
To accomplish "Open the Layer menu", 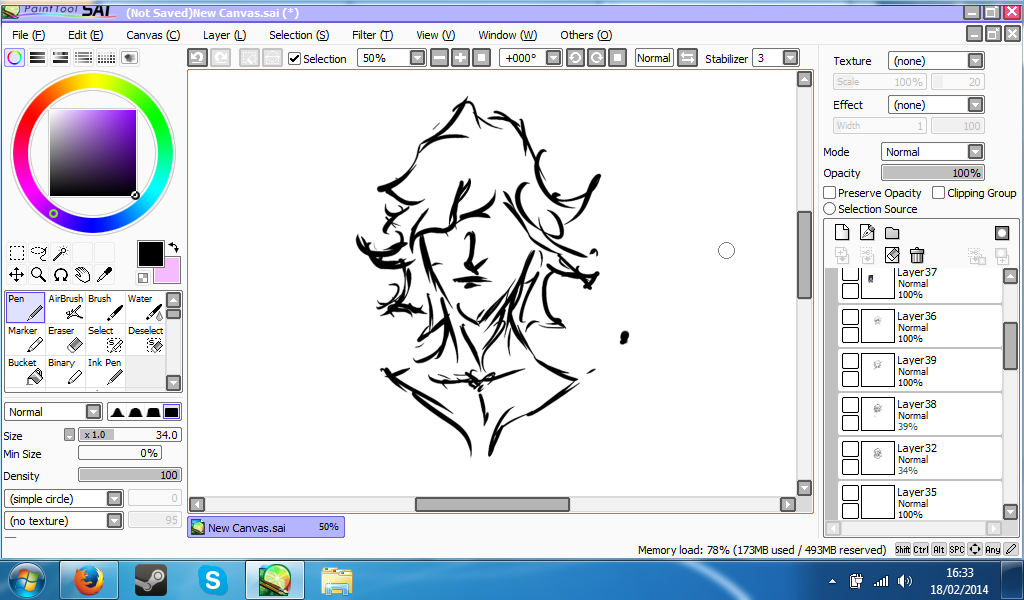I will coord(224,35).
